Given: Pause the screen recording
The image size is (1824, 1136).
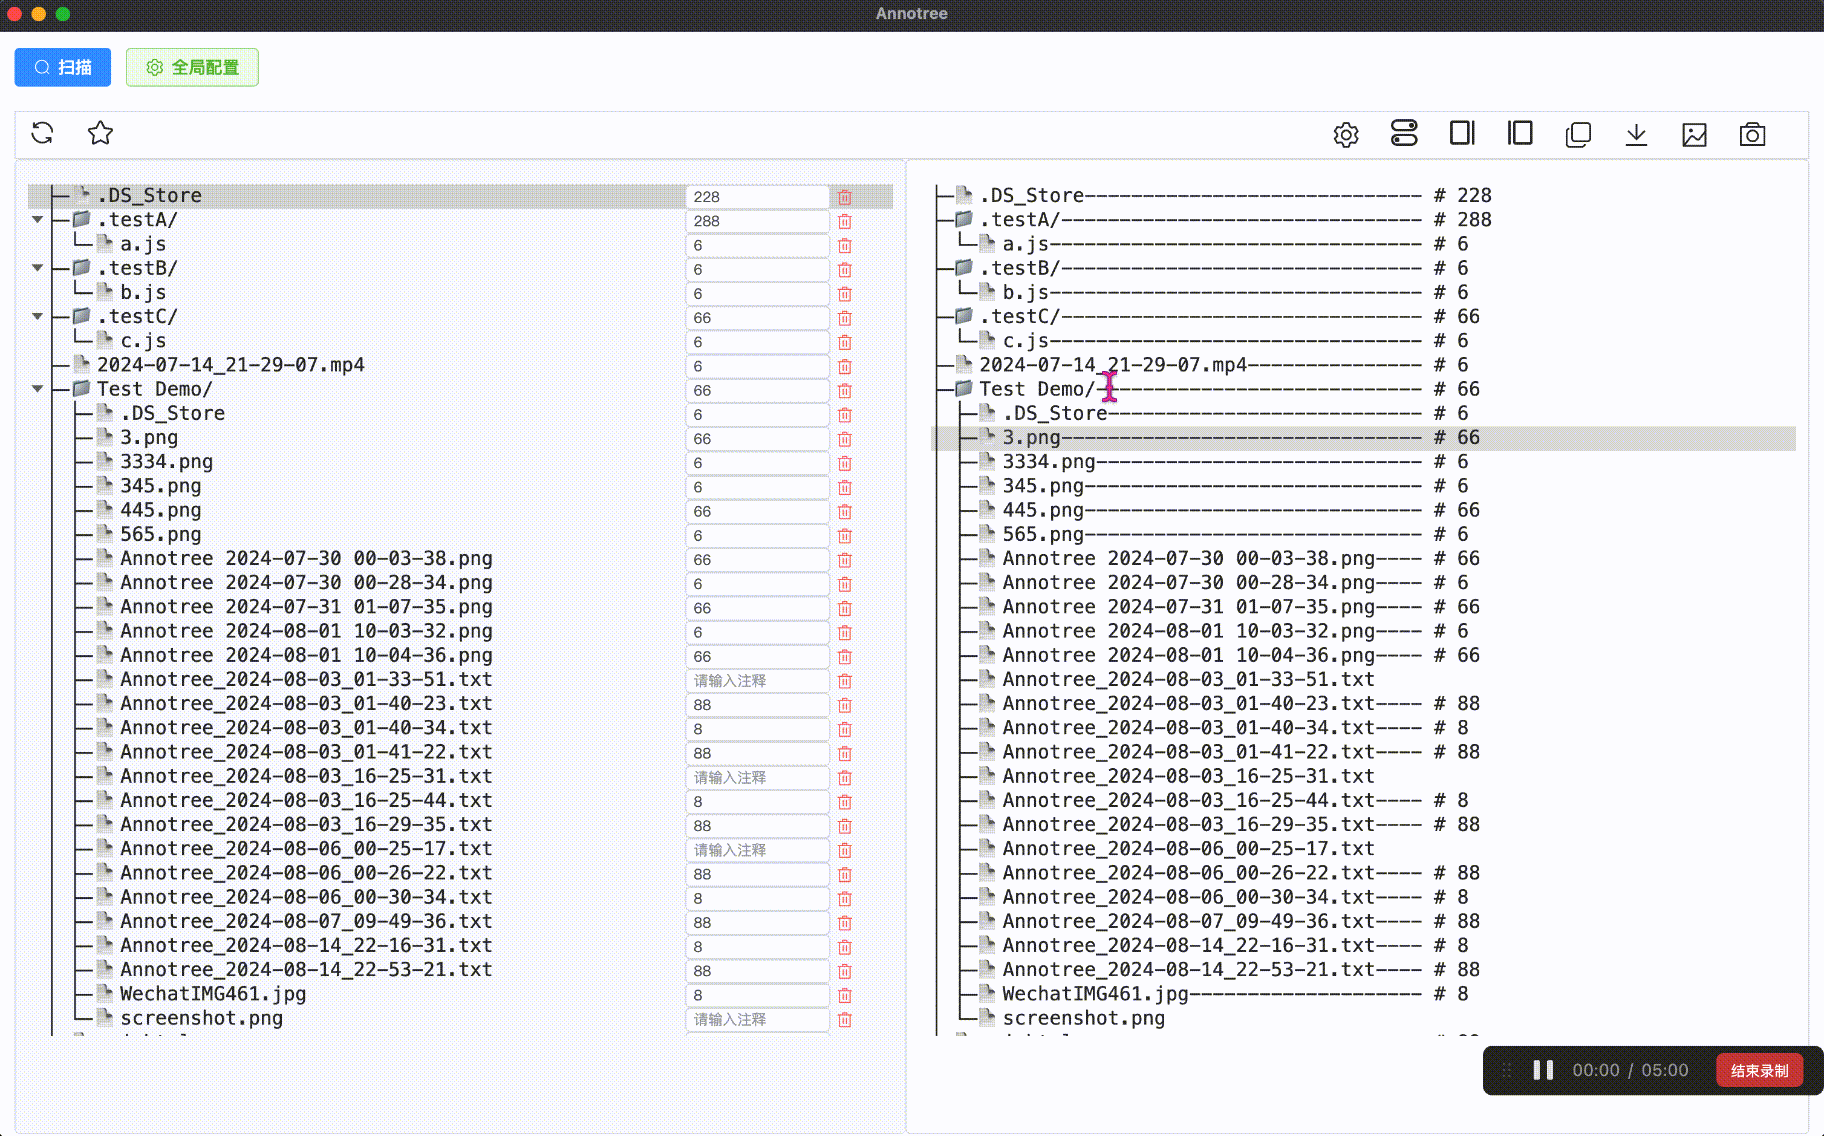Looking at the screenshot, I should [1543, 1070].
